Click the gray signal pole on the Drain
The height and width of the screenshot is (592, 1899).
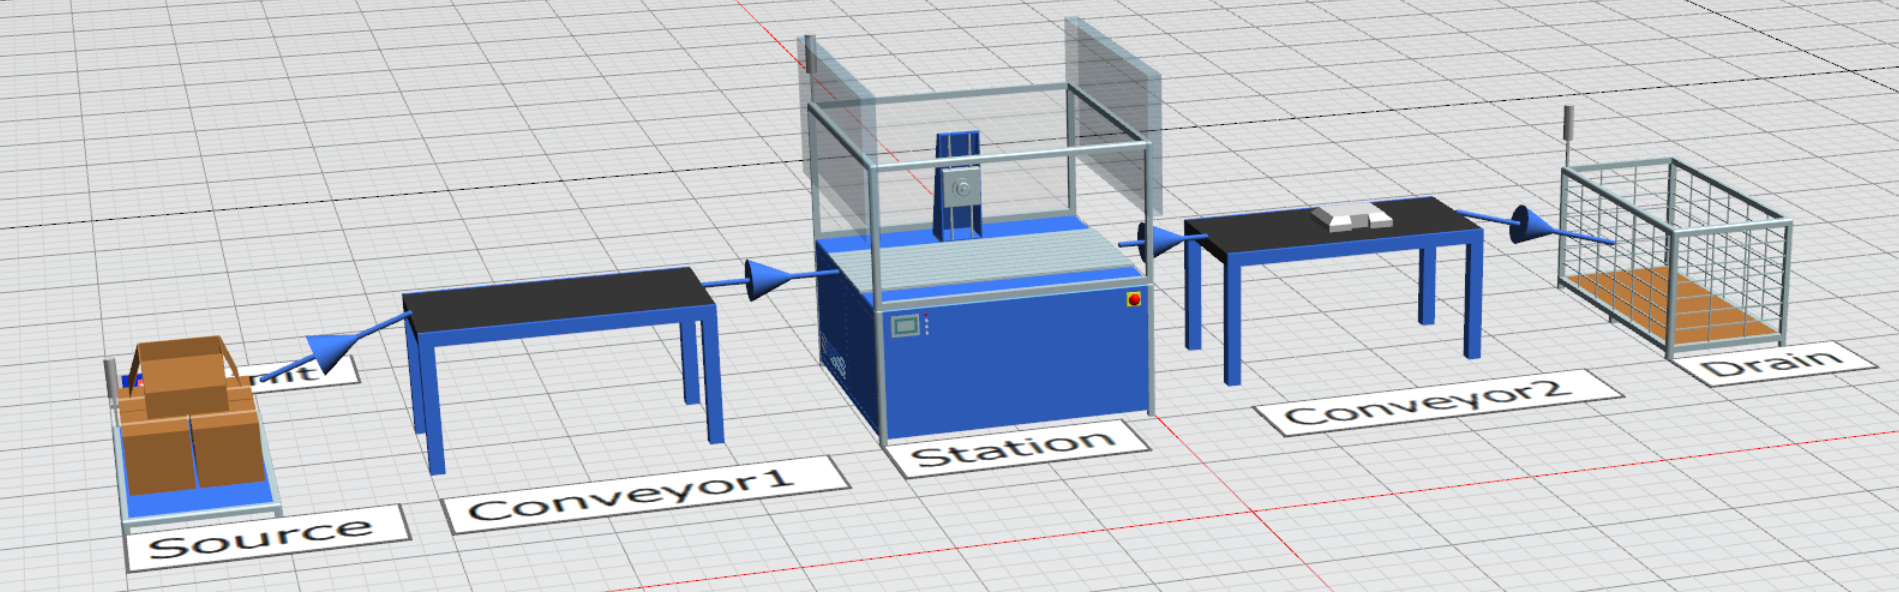click(1569, 130)
